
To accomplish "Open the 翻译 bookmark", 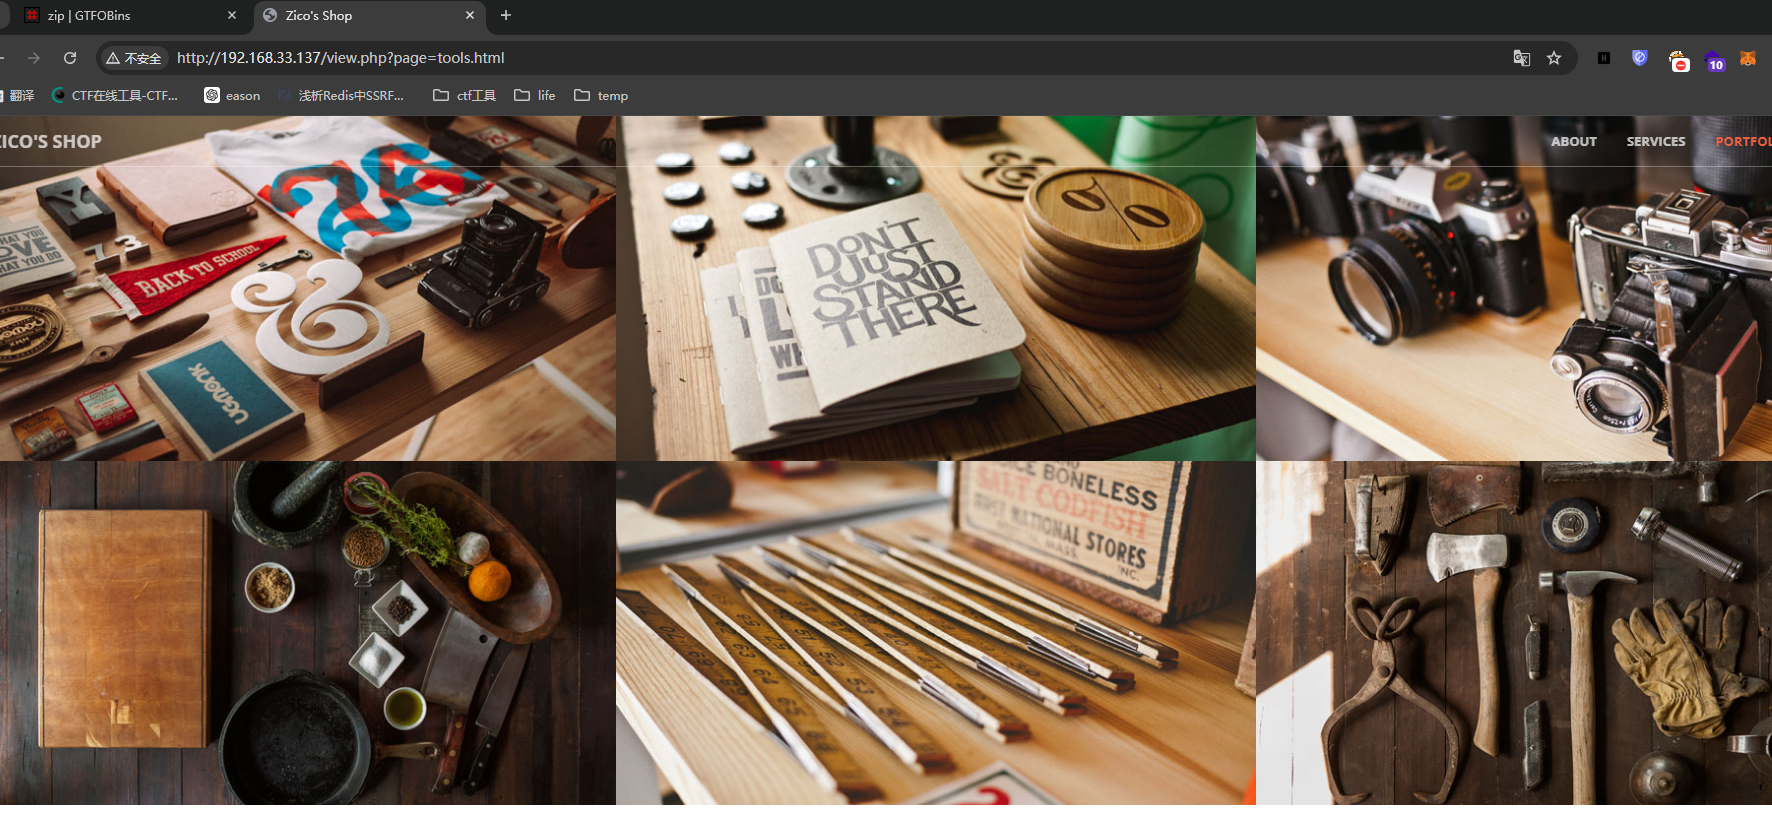I will click(18, 96).
